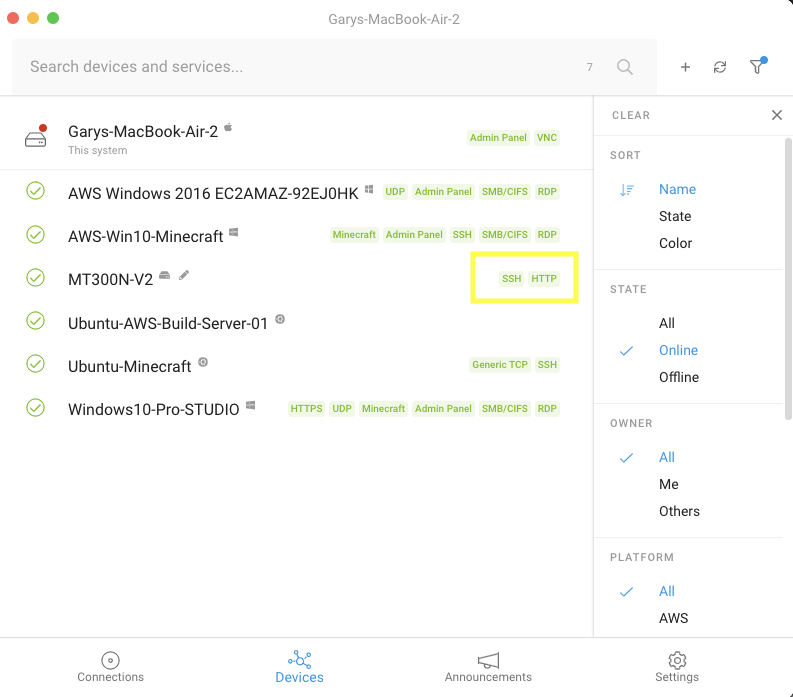Switch to the Devices tab

pyautogui.click(x=299, y=667)
